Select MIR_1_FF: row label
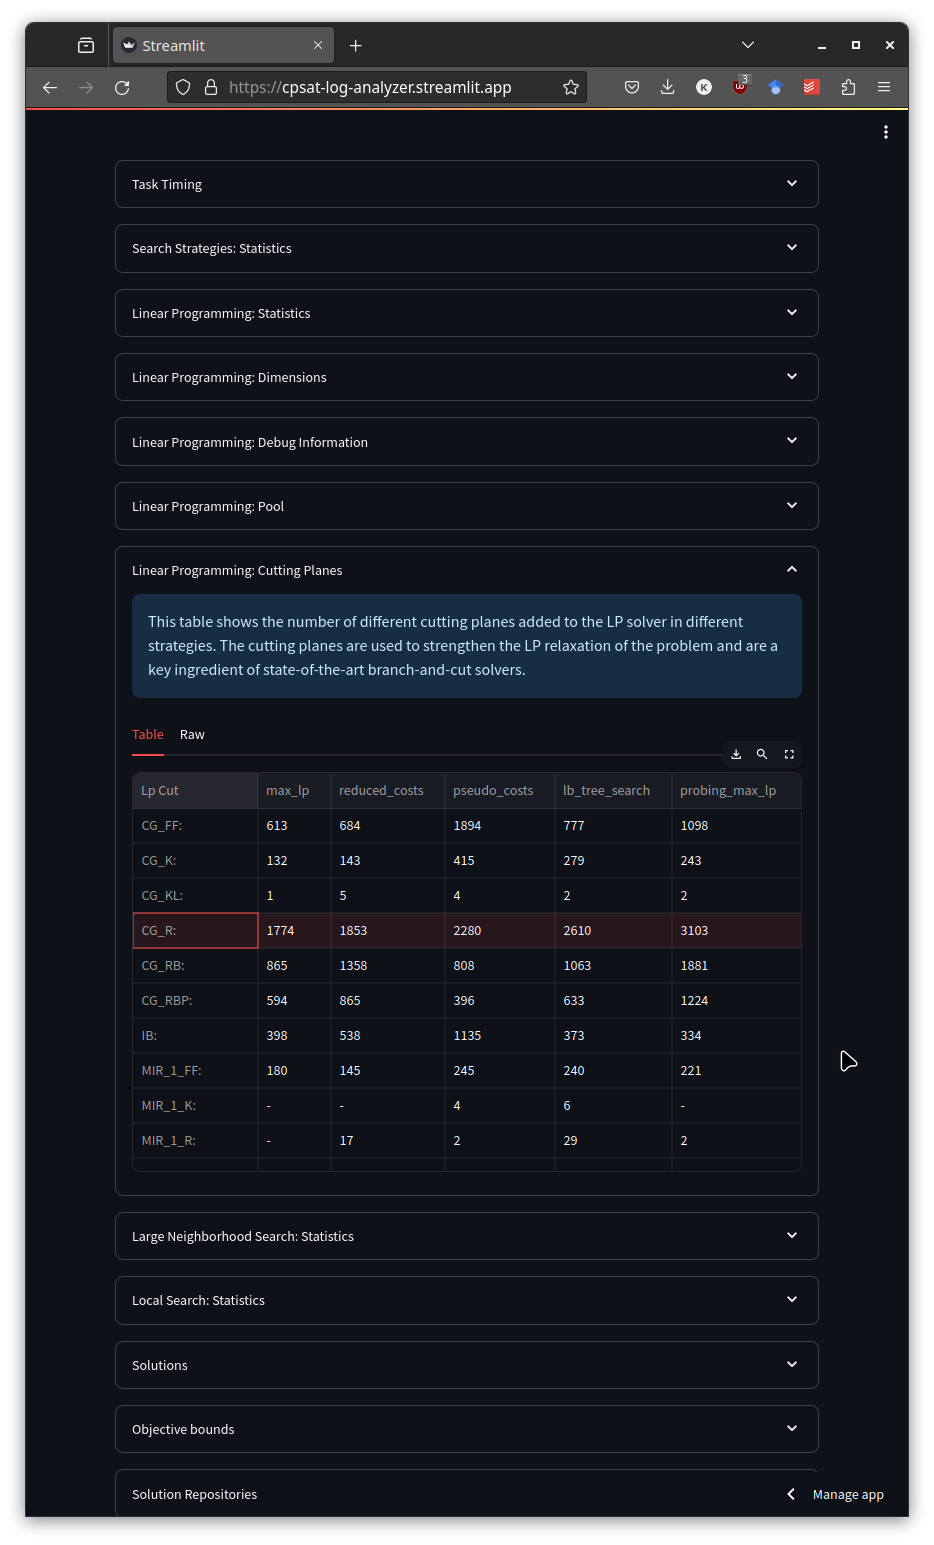This screenshot has height=1545, width=934. tap(195, 1071)
